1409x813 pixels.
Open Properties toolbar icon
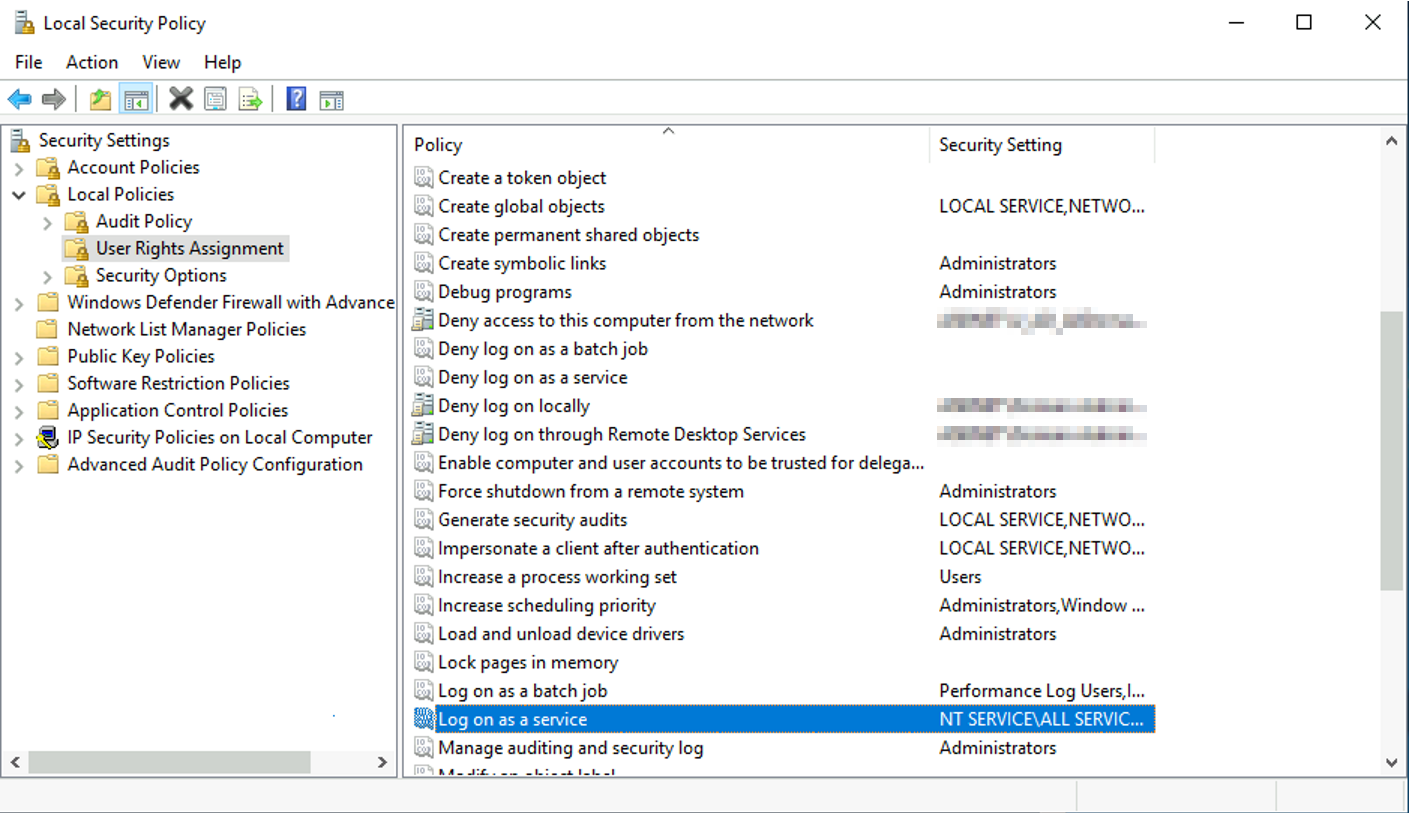click(216, 99)
